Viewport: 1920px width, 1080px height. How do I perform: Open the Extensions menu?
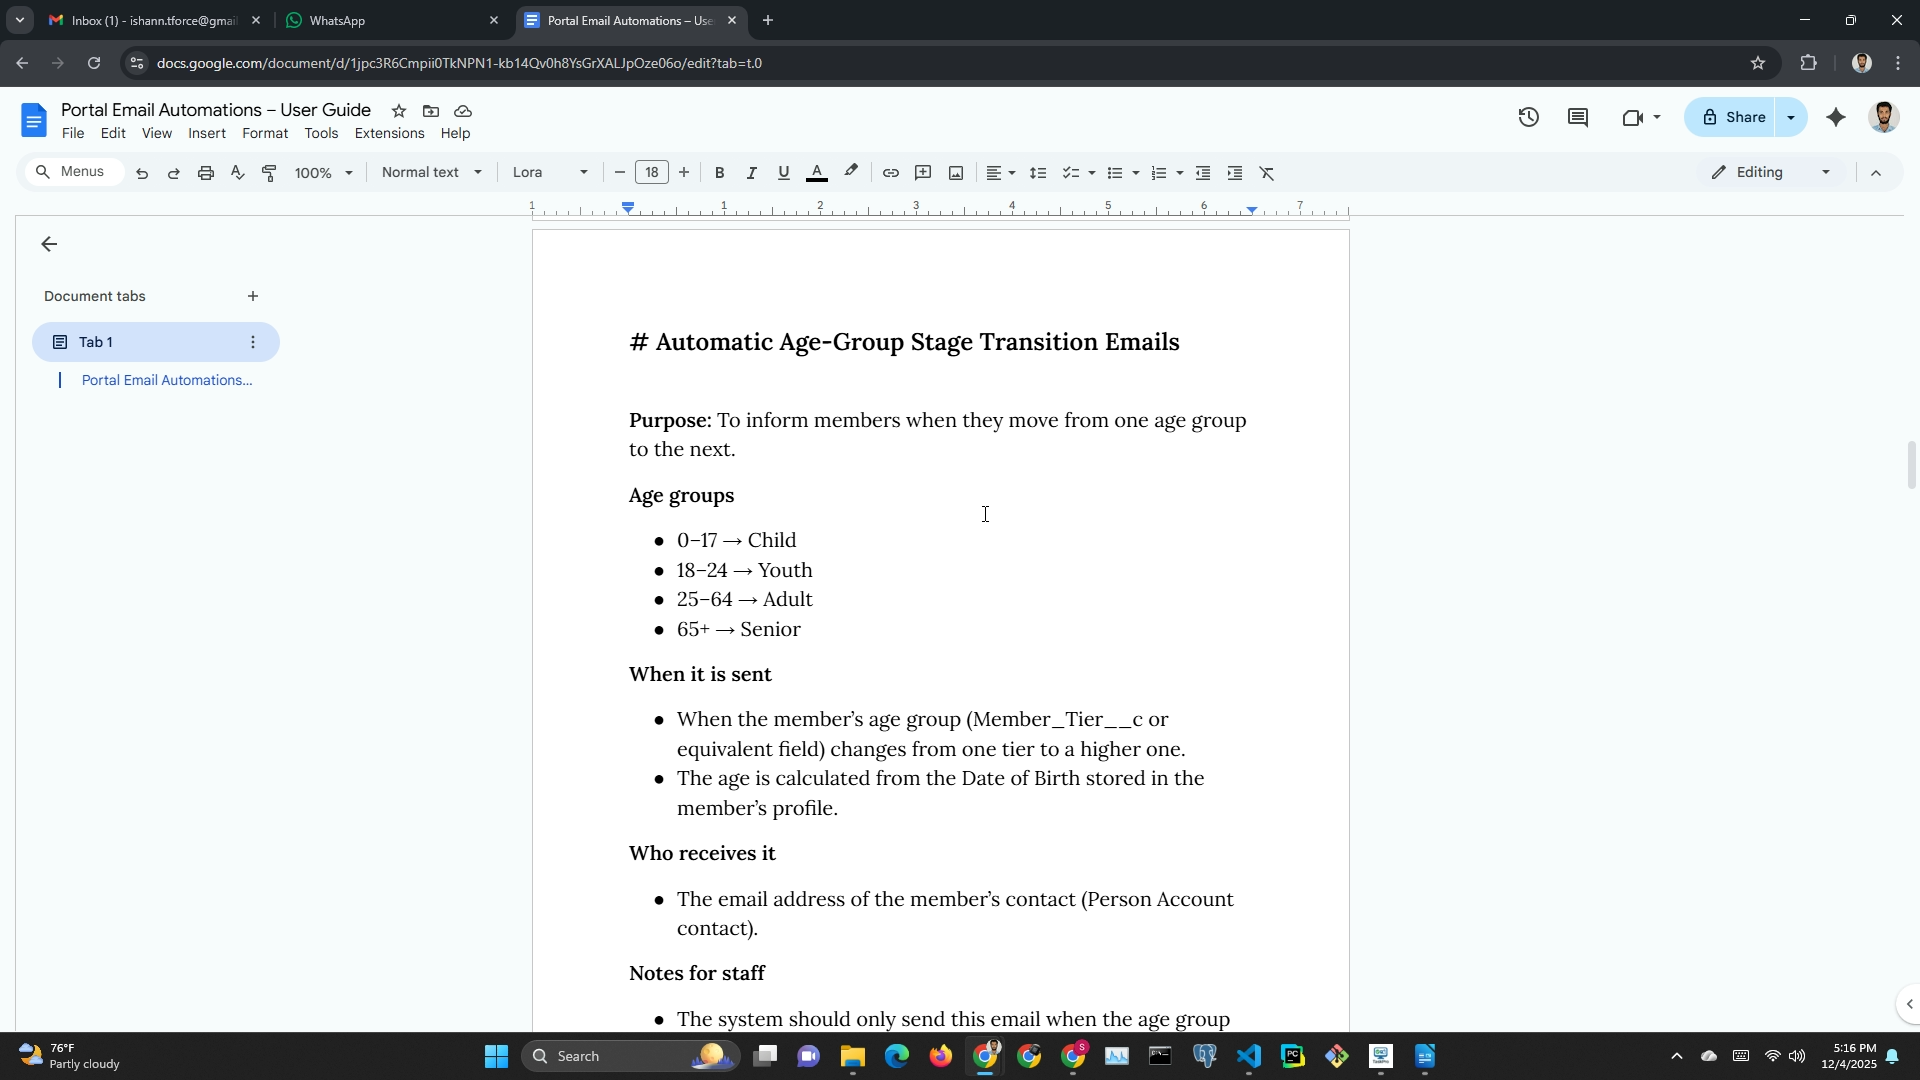coord(389,133)
